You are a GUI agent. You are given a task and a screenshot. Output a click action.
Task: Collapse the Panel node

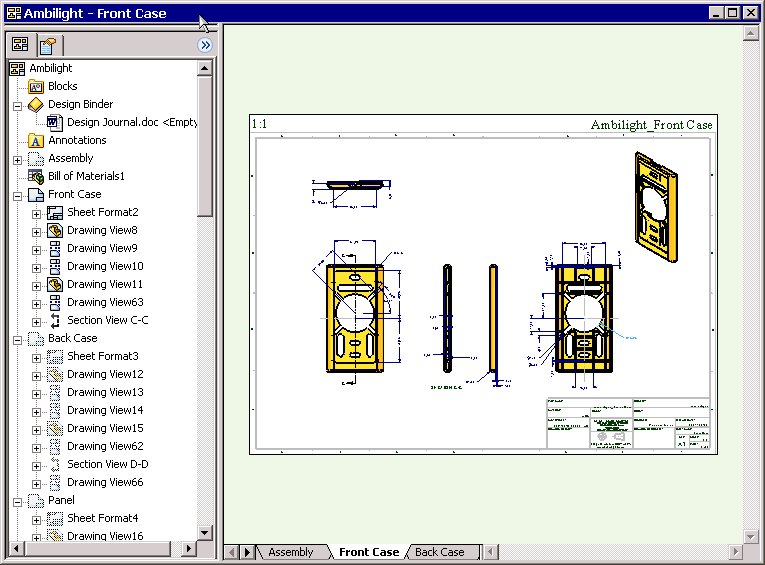pos(18,502)
